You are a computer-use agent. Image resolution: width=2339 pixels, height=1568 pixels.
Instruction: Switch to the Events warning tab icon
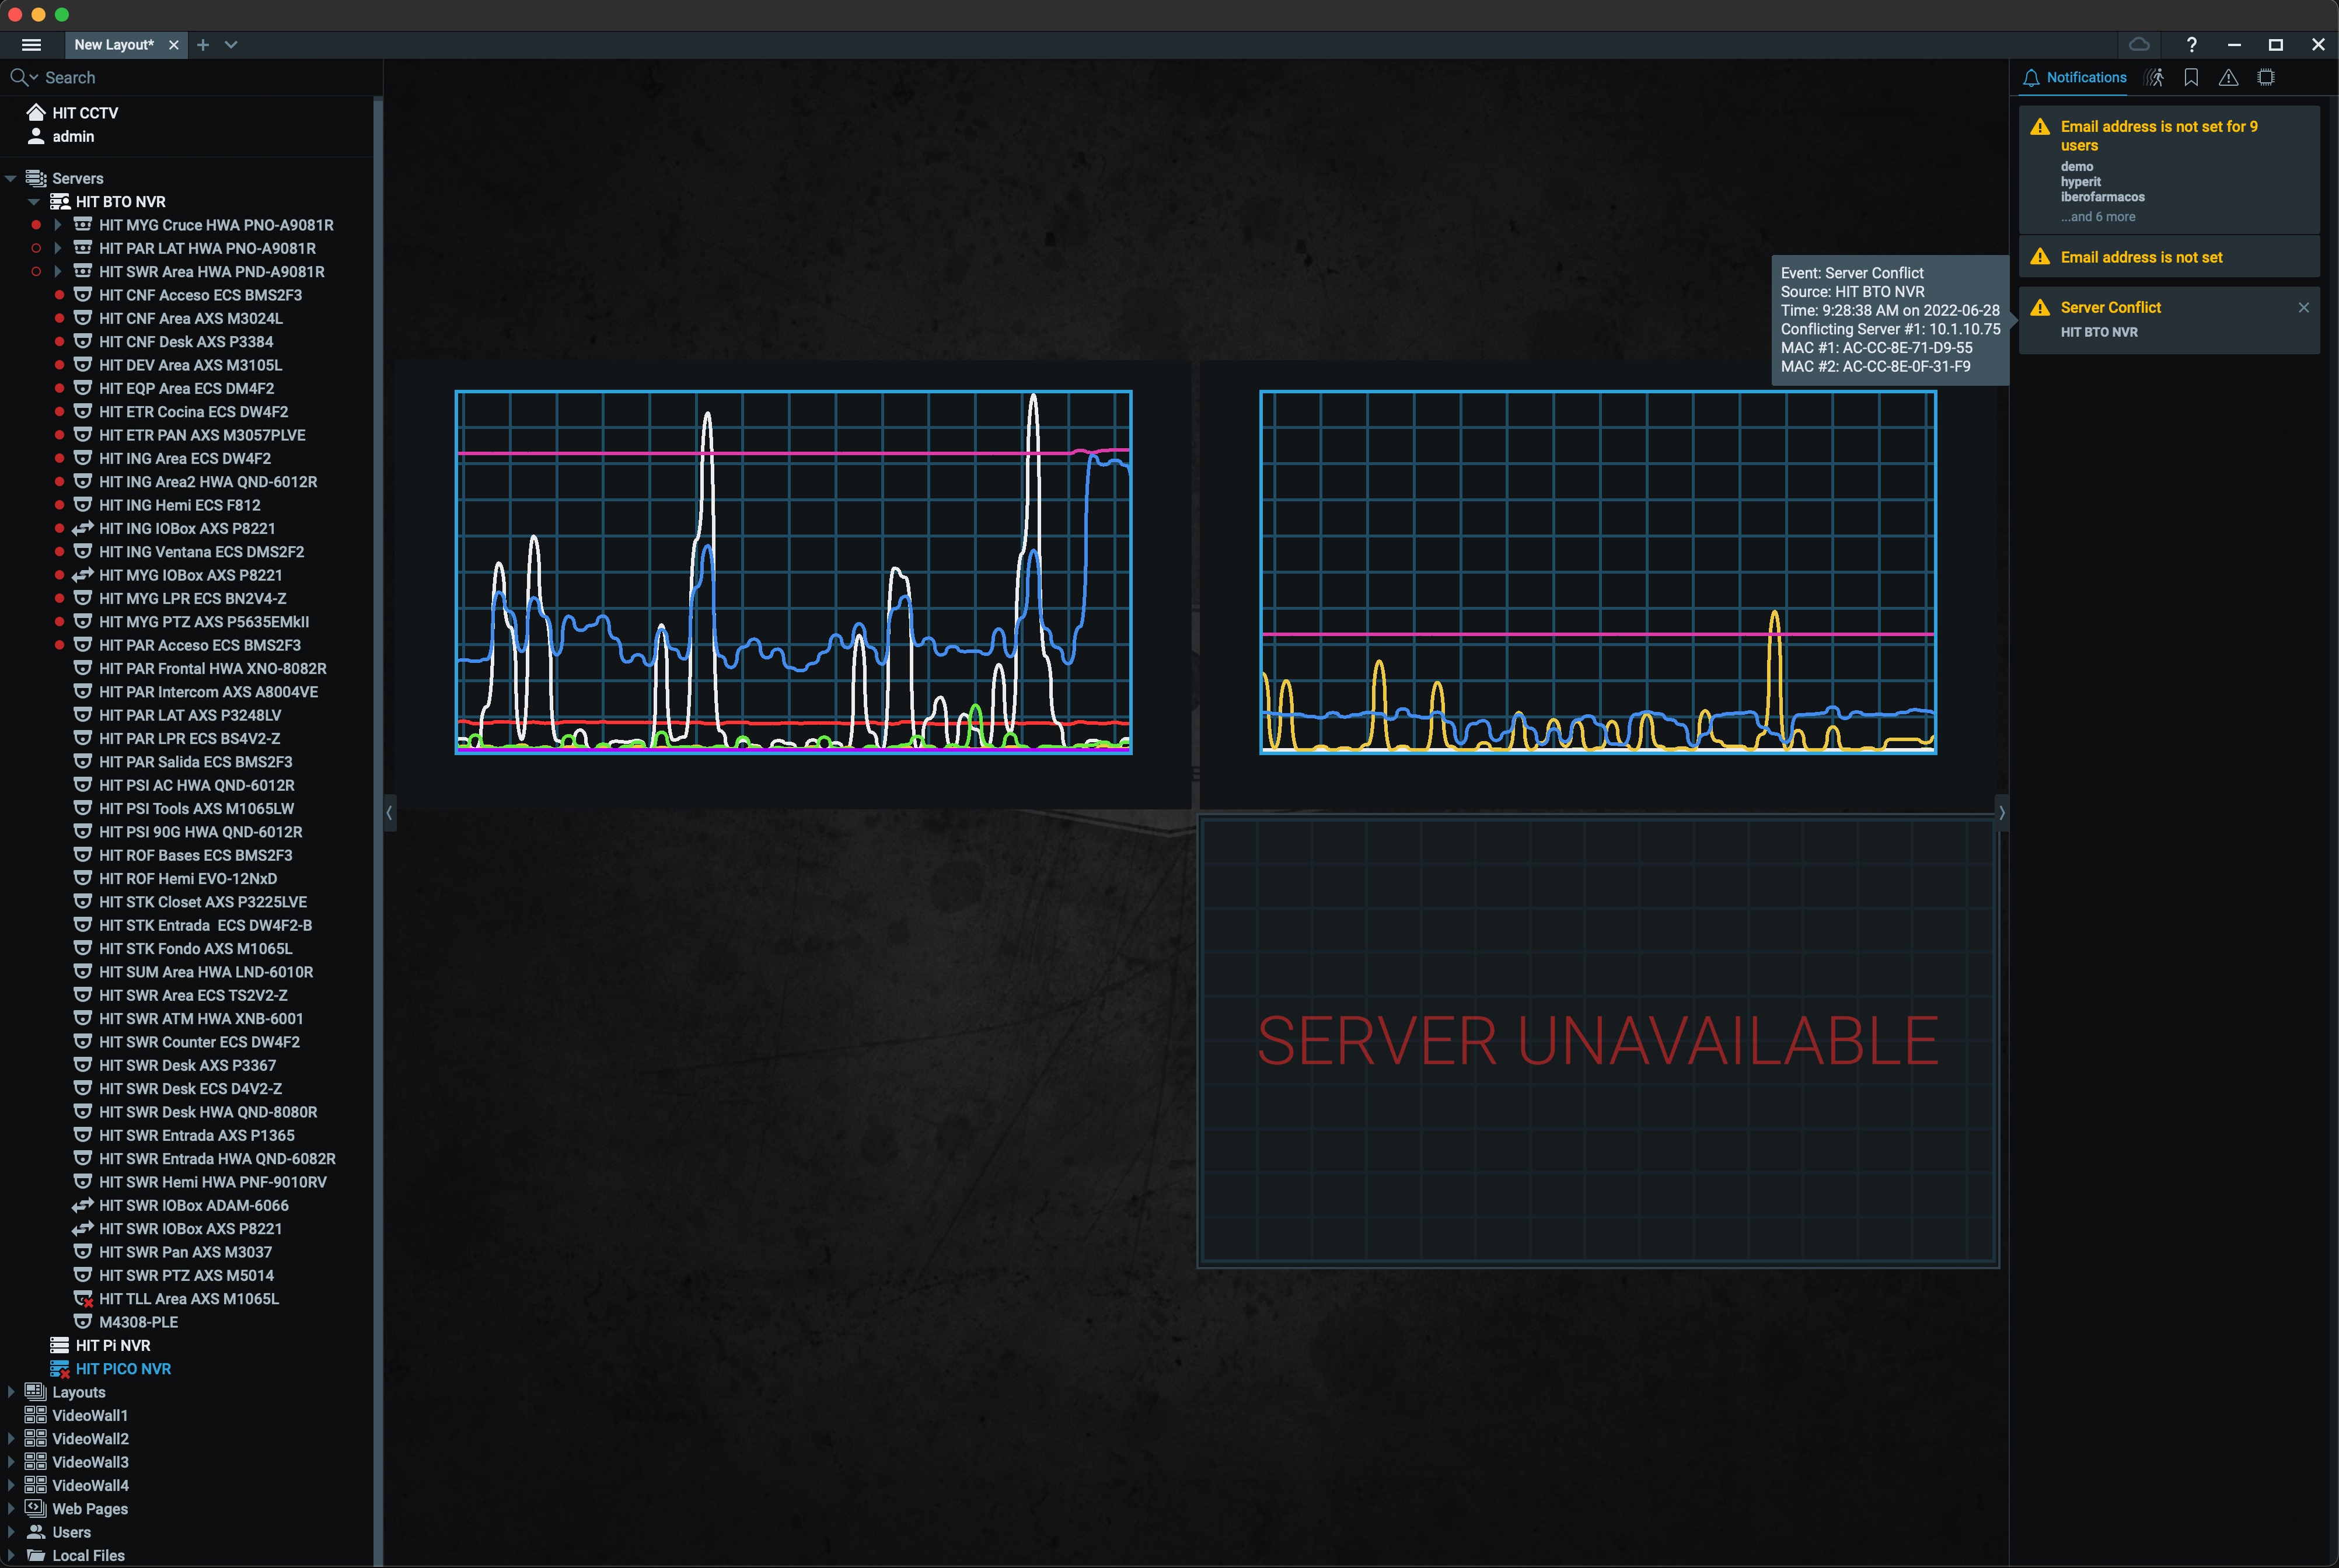coord(2228,78)
